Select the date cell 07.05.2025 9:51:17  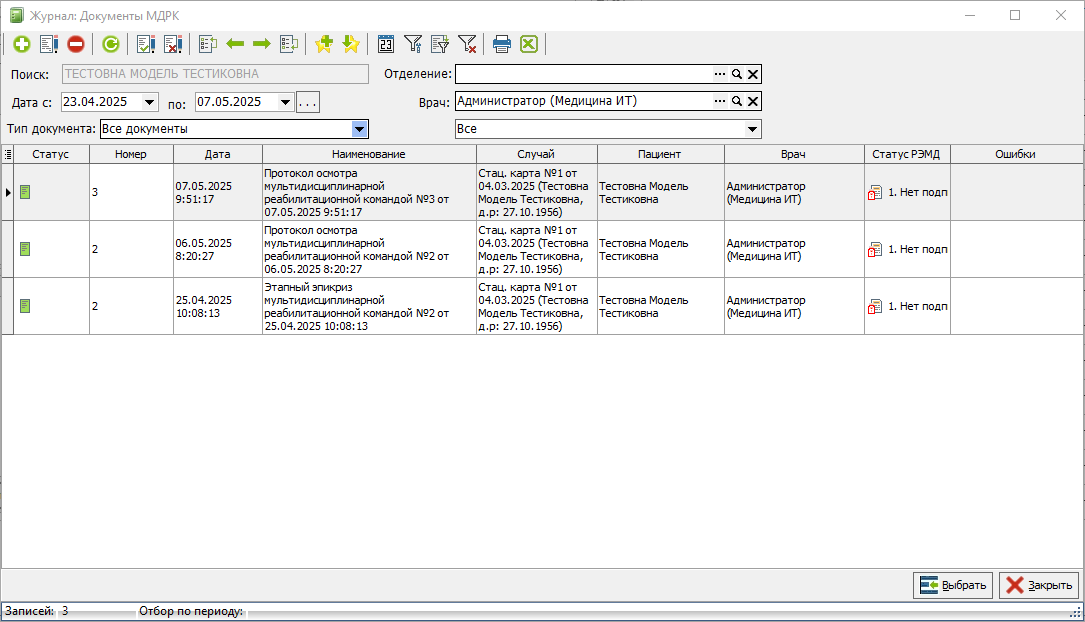click(217, 192)
